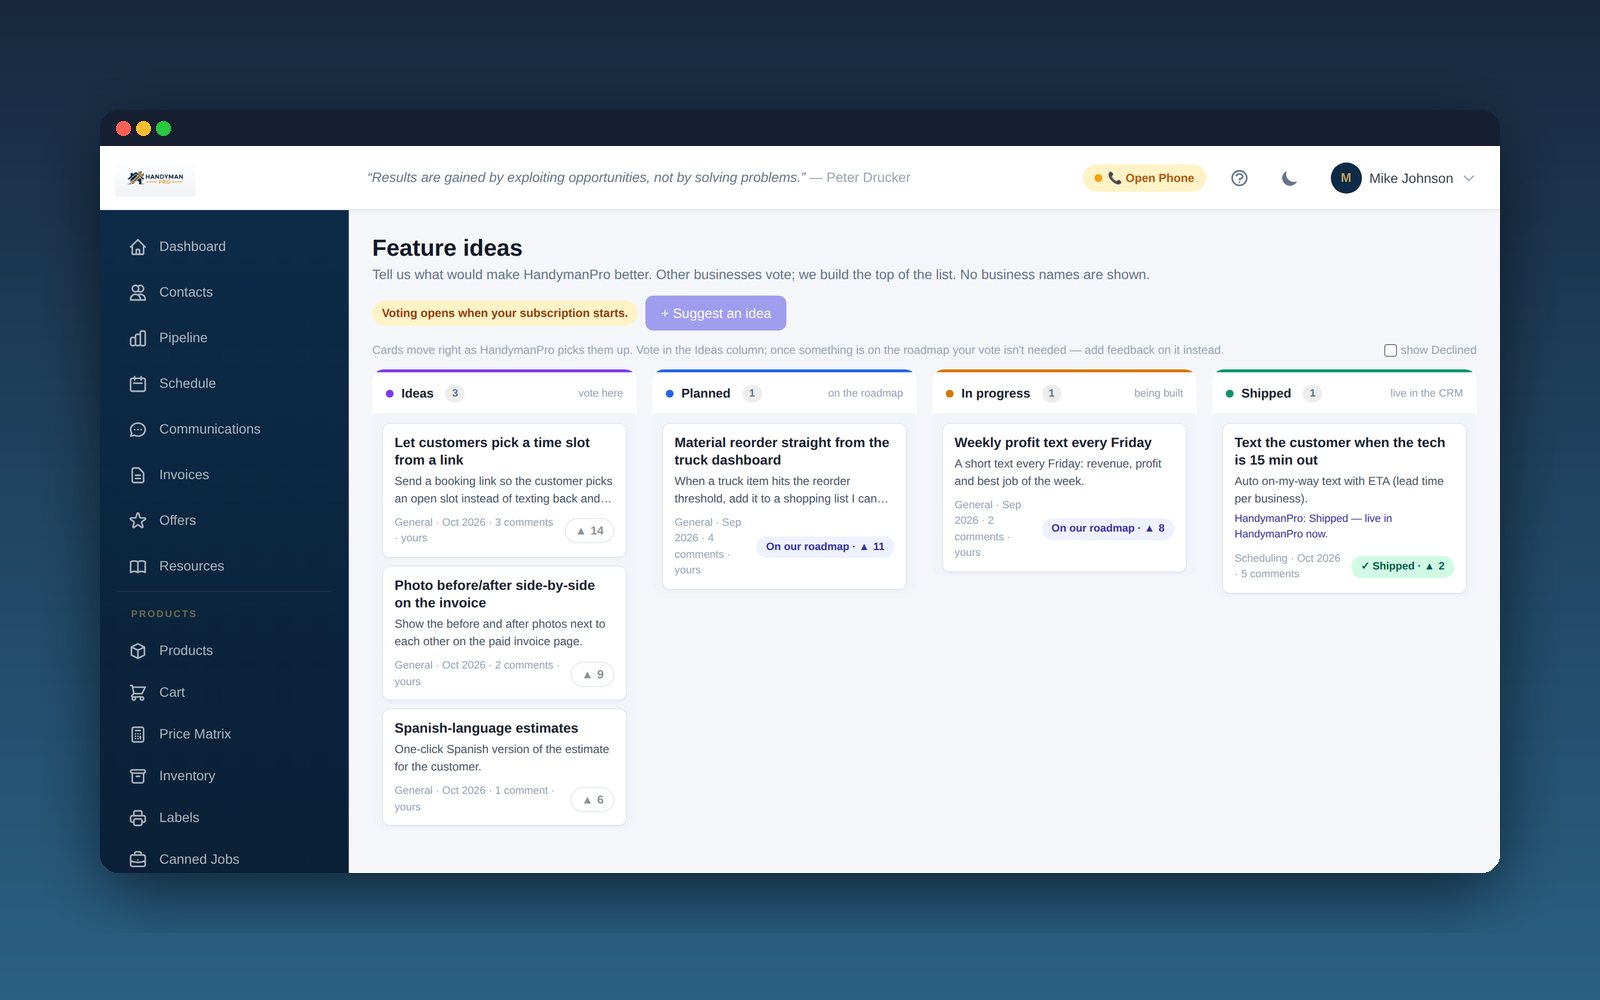Click On our roadmap badge with 11 votes
The height and width of the screenshot is (1000, 1600).
[x=825, y=547]
